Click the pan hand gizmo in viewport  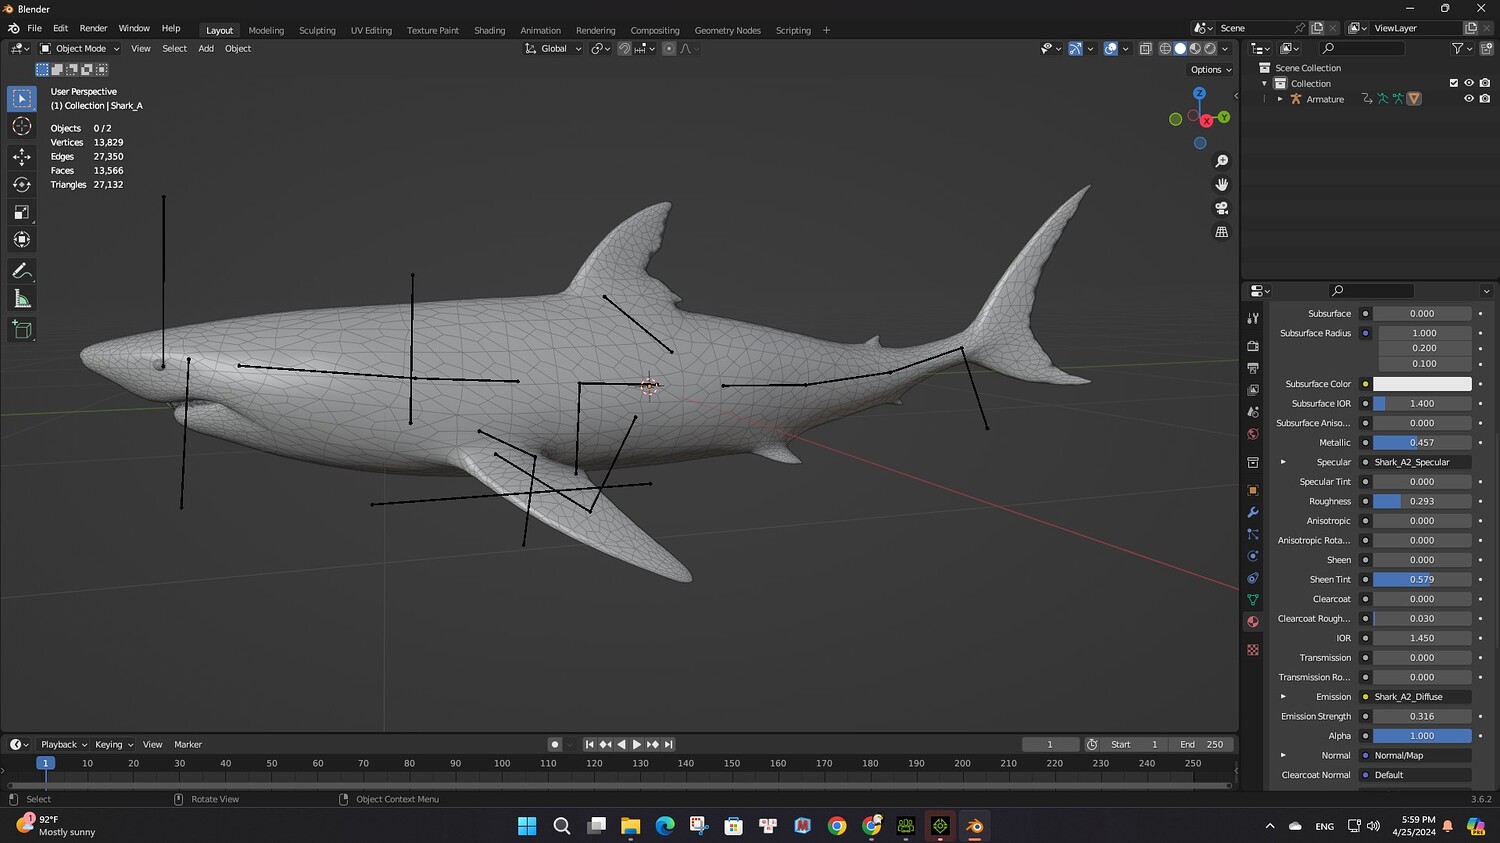point(1222,184)
